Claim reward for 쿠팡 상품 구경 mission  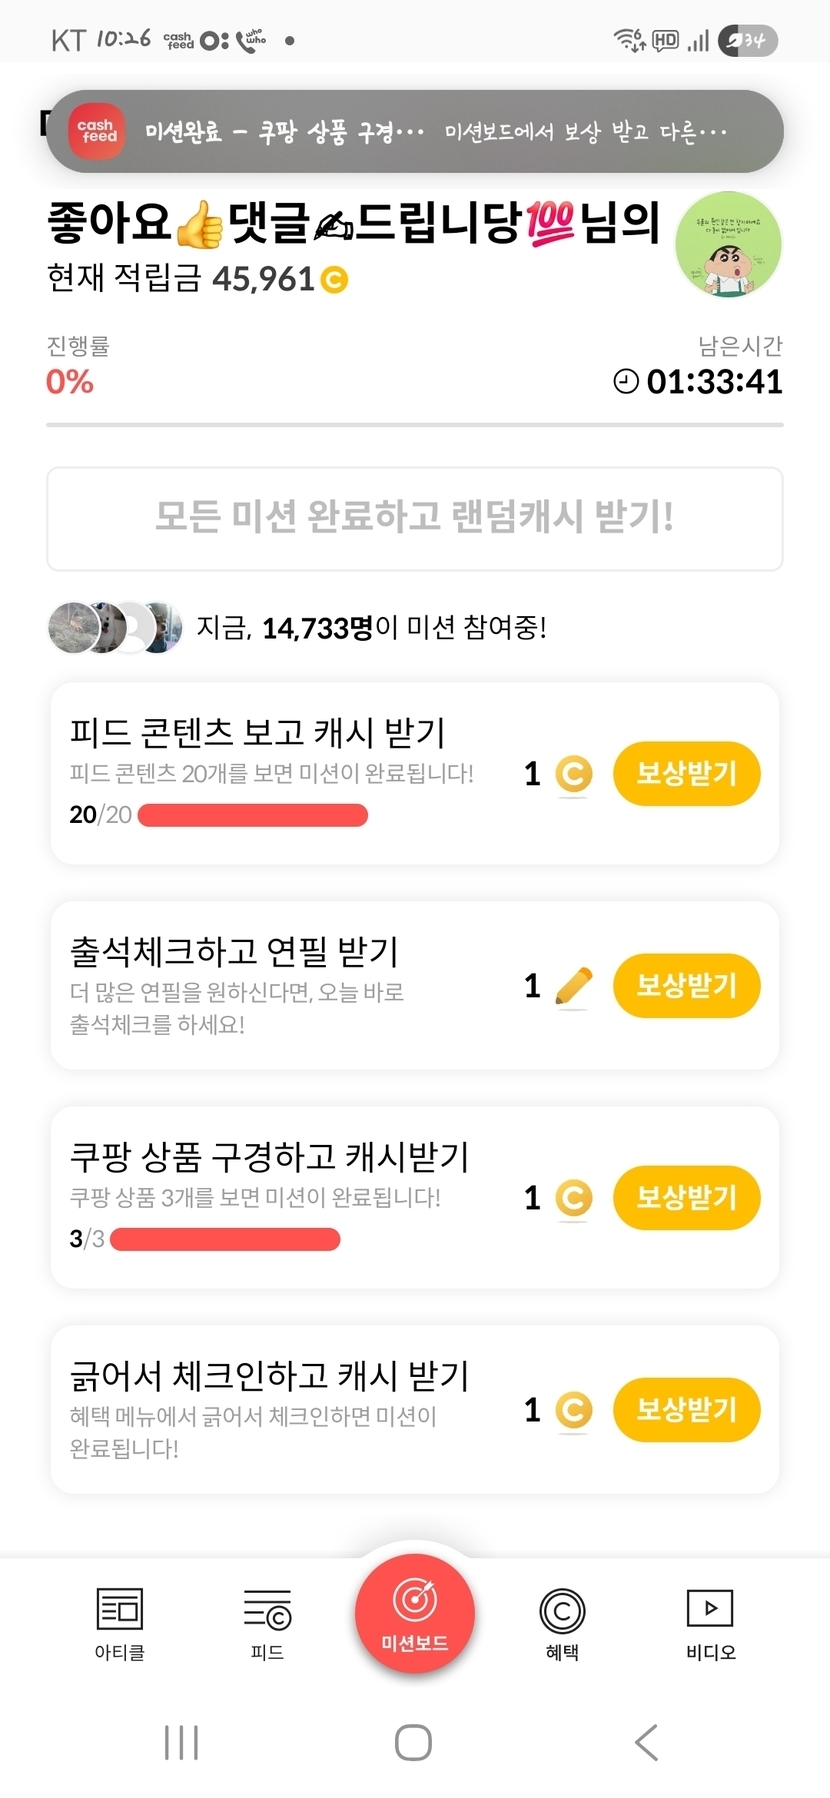(686, 1197)
